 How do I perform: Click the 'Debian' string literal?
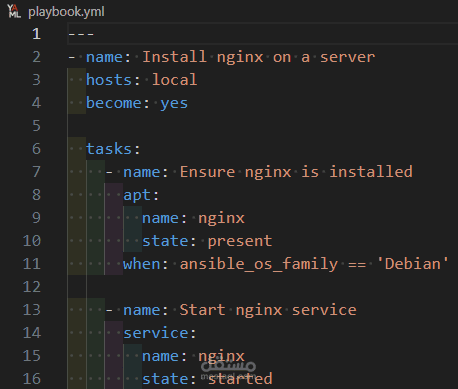point(413,264)
